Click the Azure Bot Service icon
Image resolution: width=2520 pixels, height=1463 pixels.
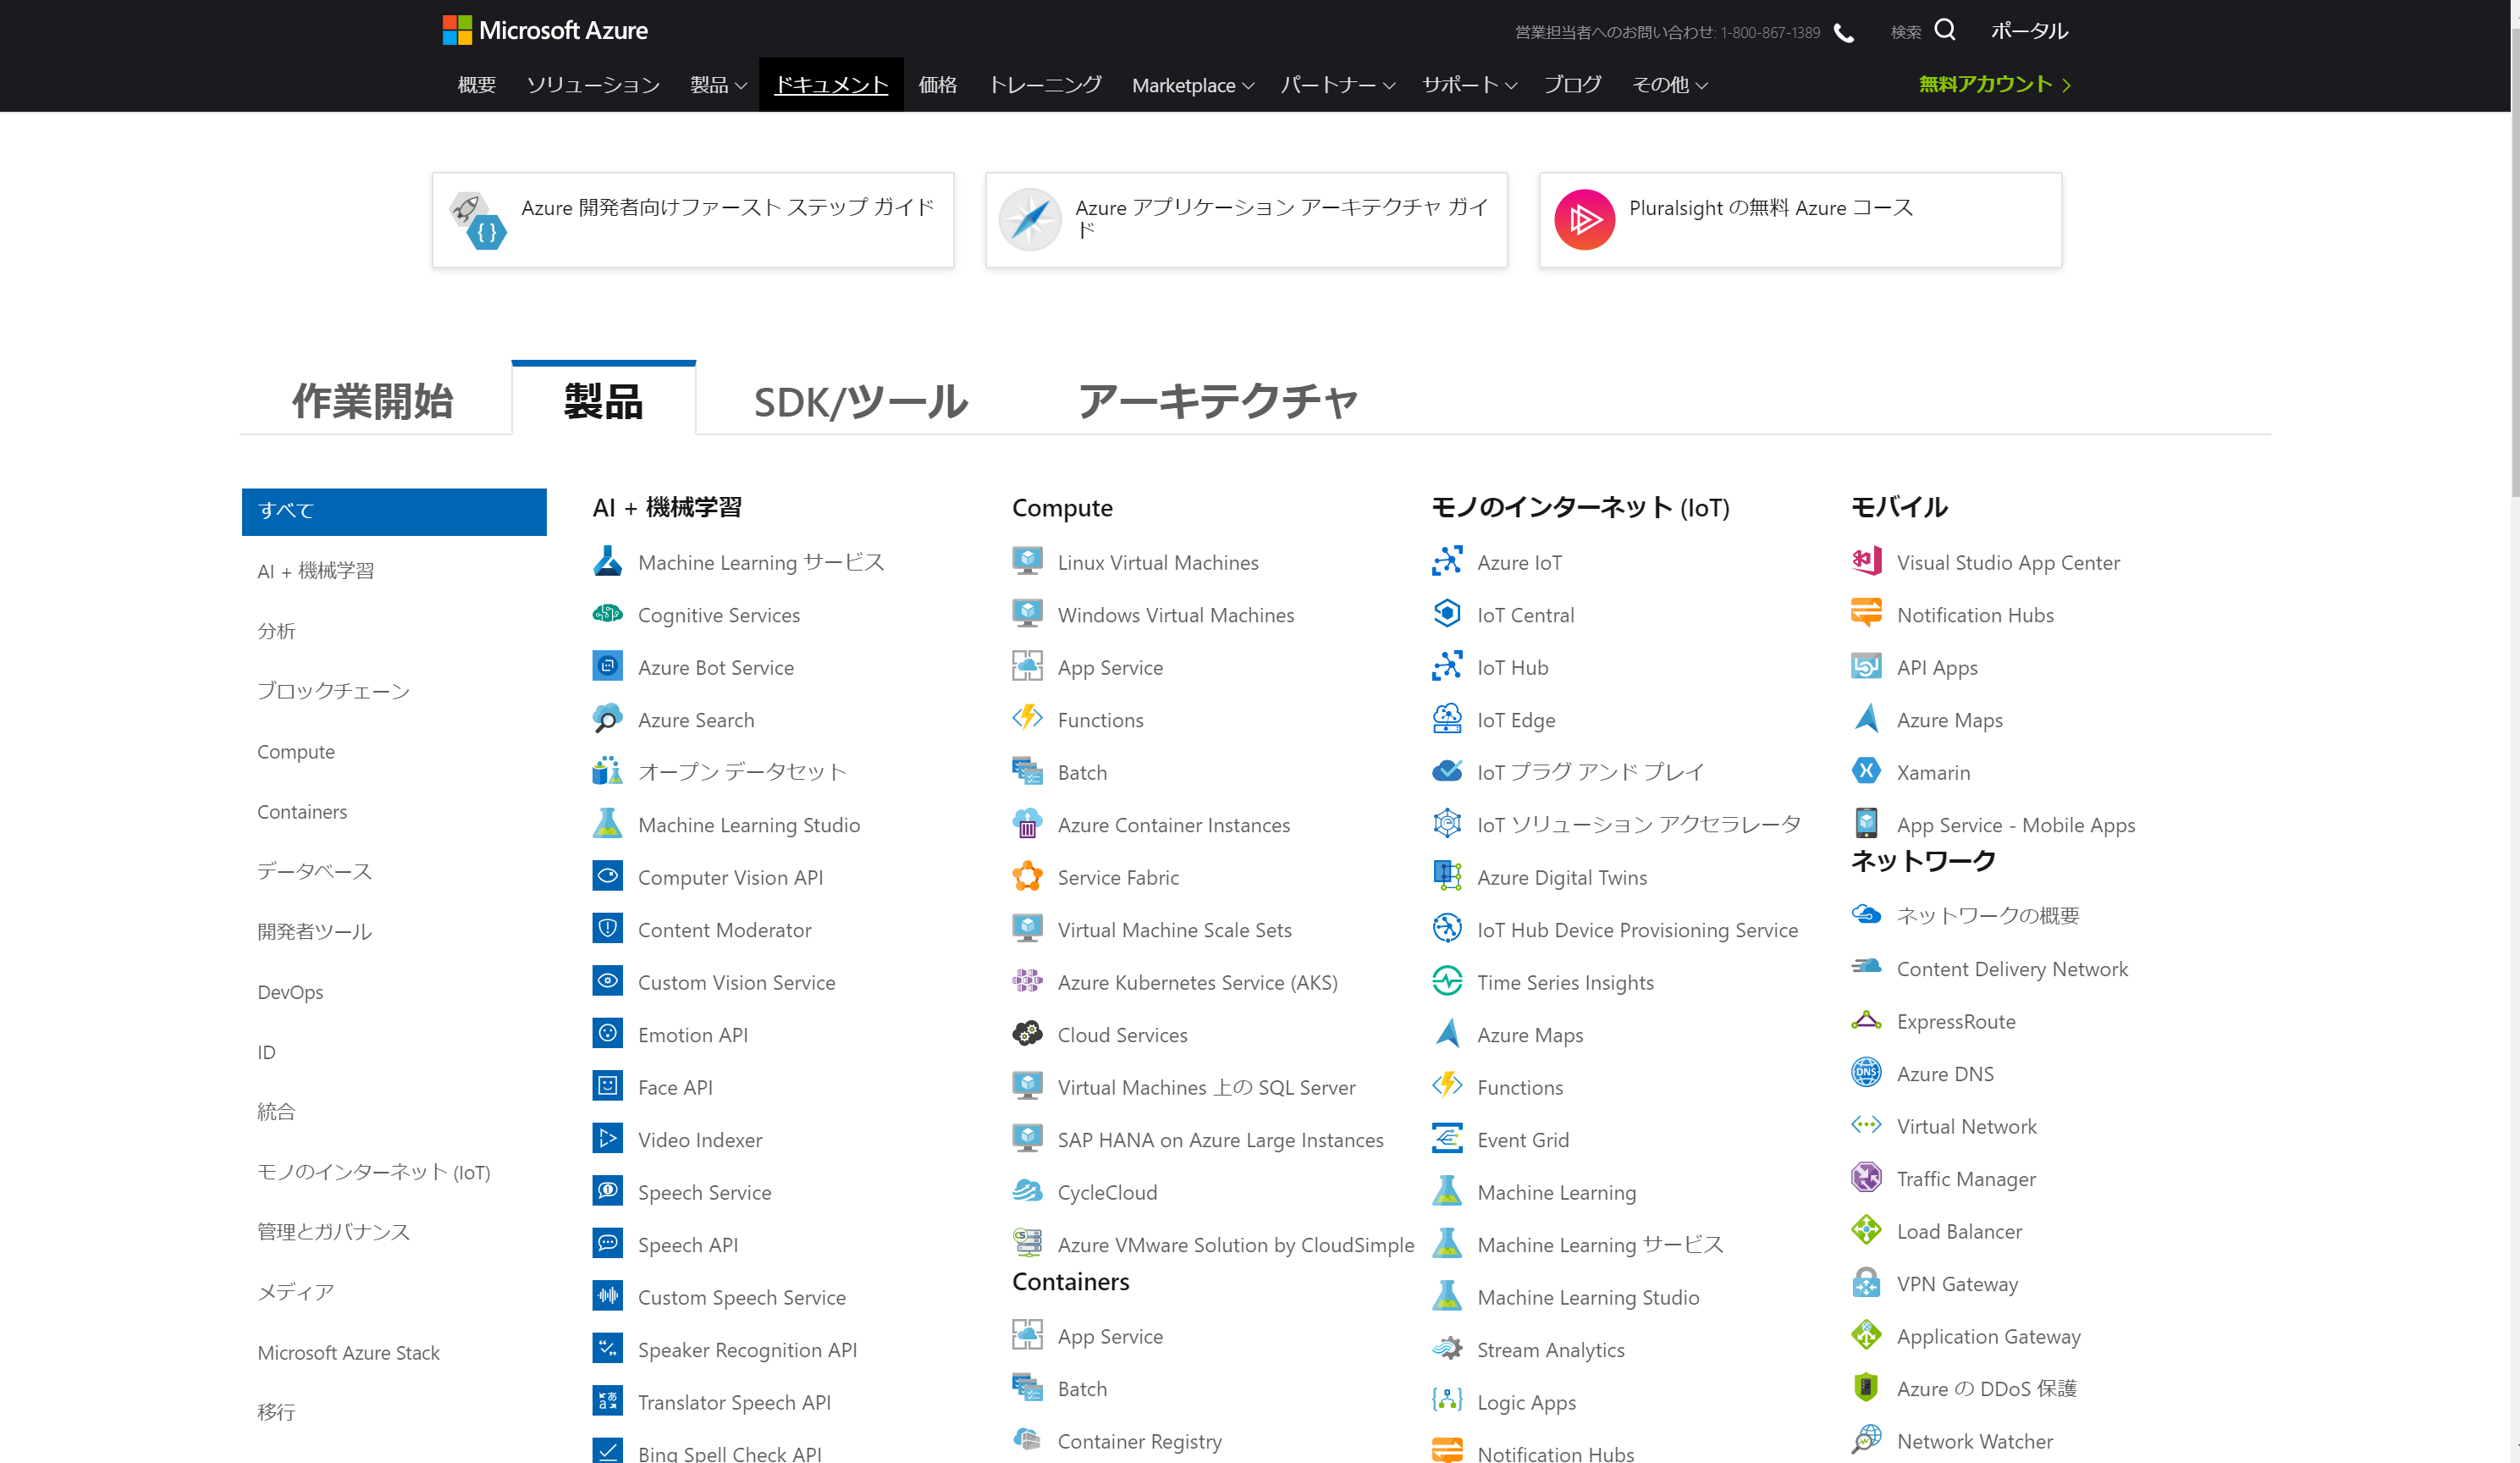607,666
